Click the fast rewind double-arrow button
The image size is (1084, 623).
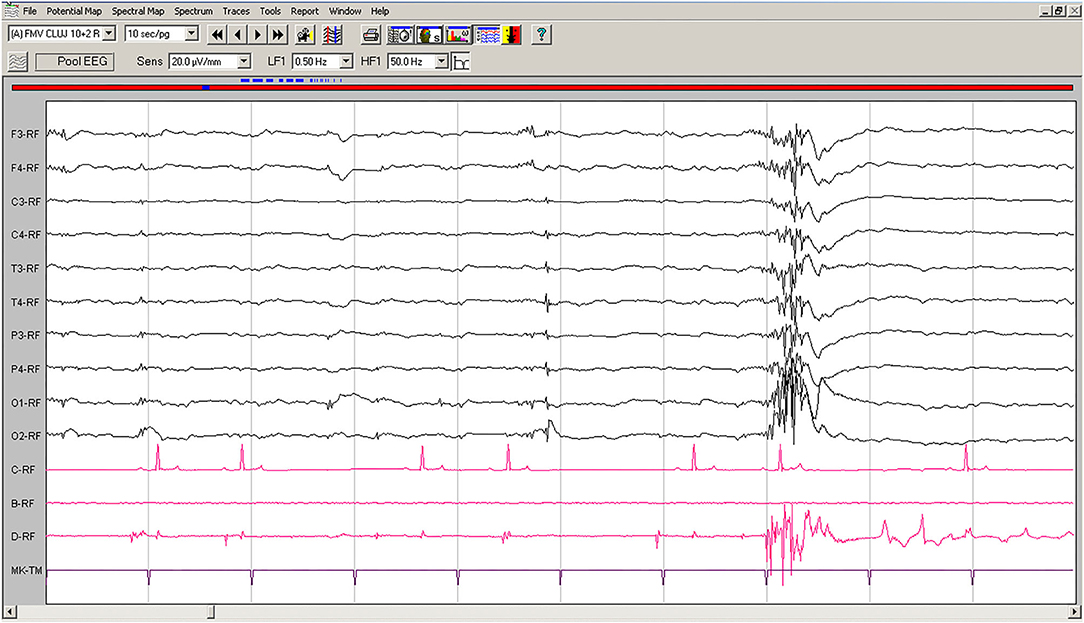coord(217,35)
